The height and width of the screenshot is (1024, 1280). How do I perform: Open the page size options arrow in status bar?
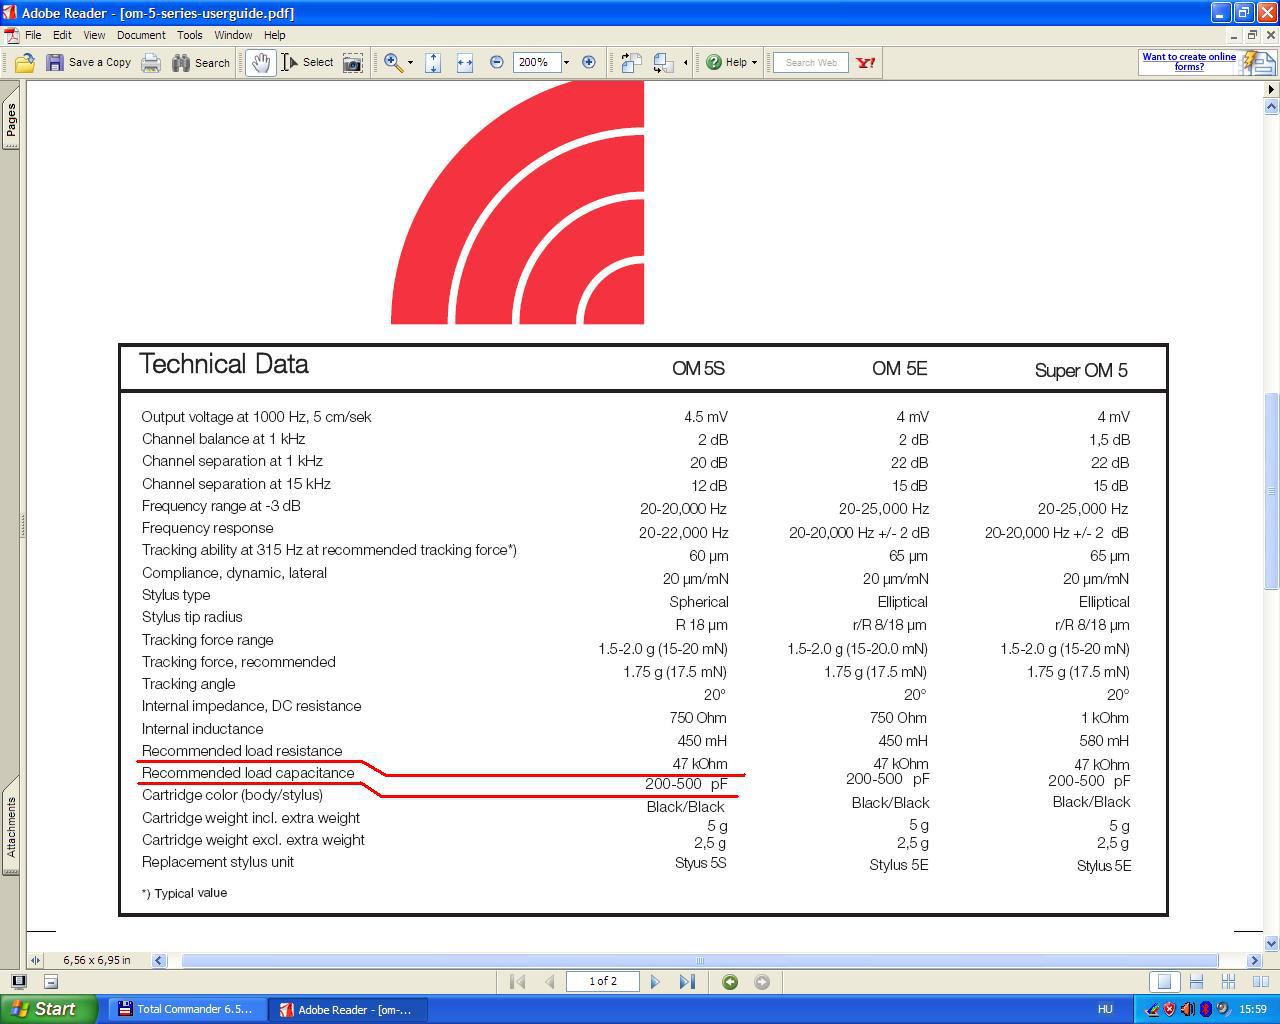point(36,960)
